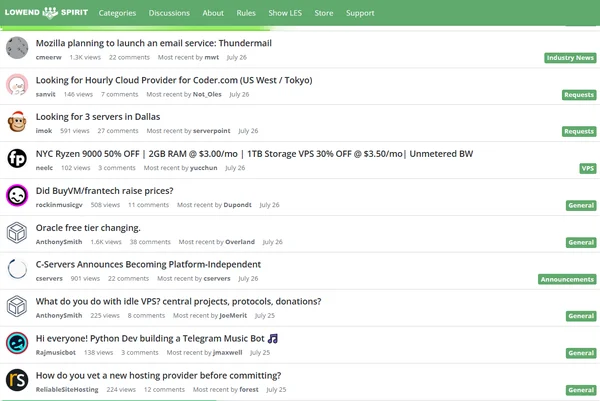
Task: Open the Hourly Cloud Provider for Coder.com thread
Action: [x=174, y=80]
